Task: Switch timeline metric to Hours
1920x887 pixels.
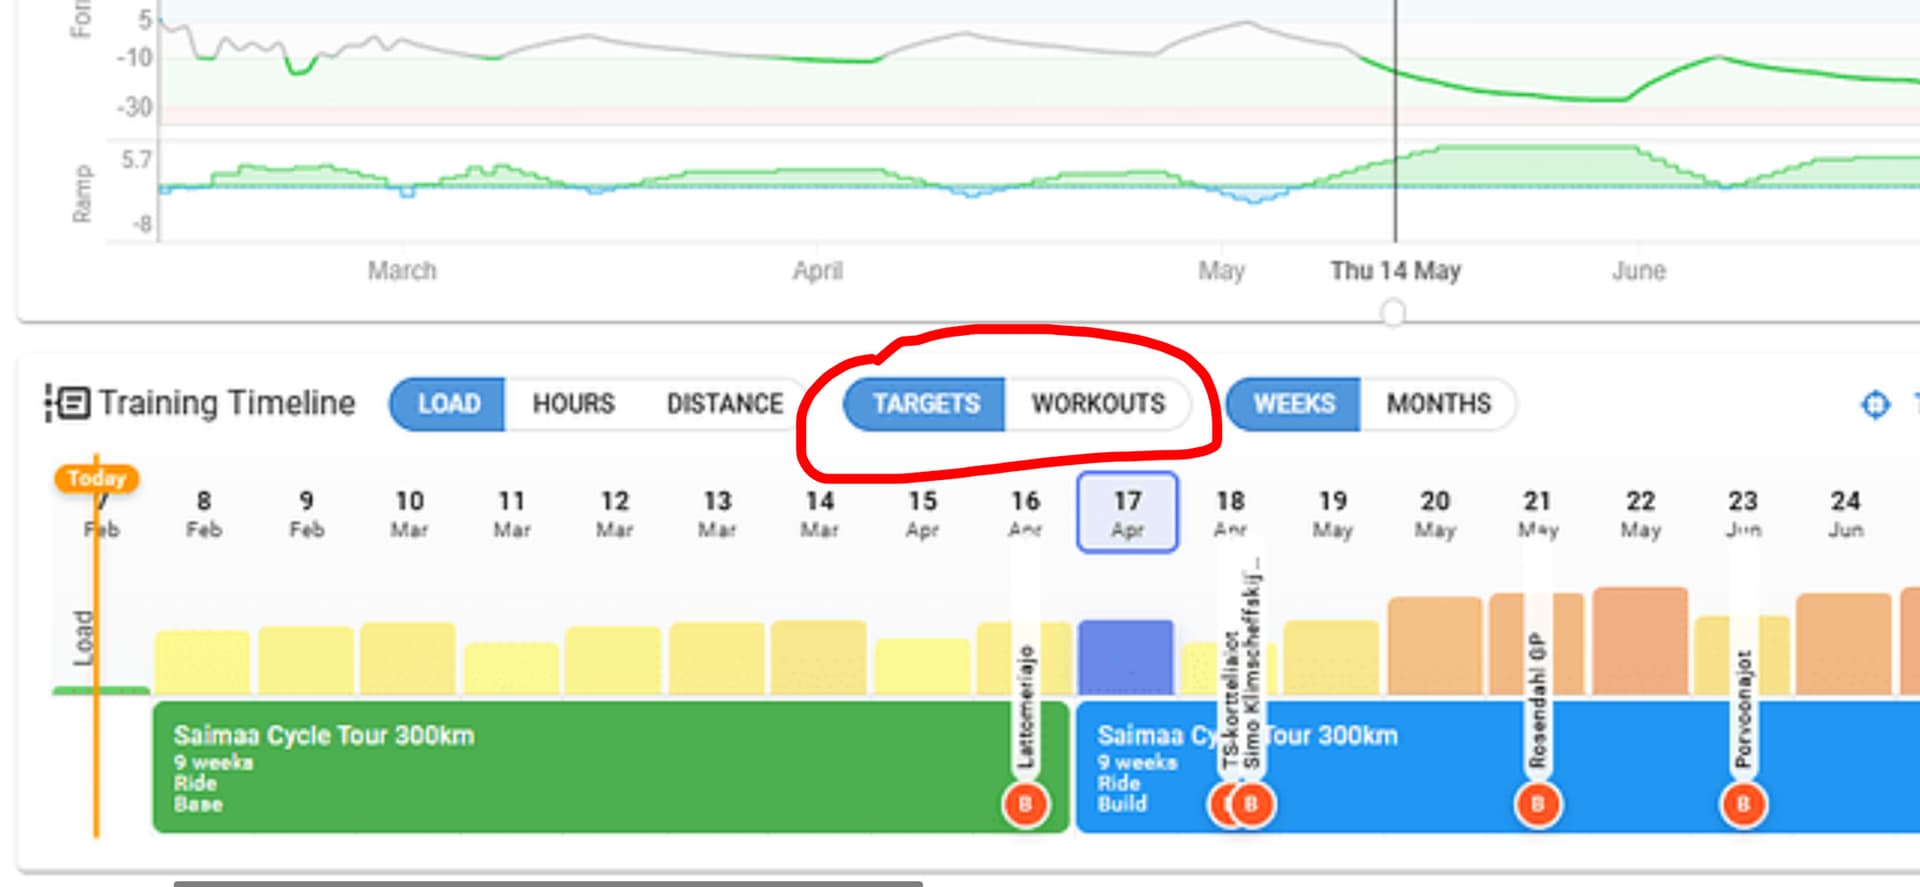Action: 573,404
